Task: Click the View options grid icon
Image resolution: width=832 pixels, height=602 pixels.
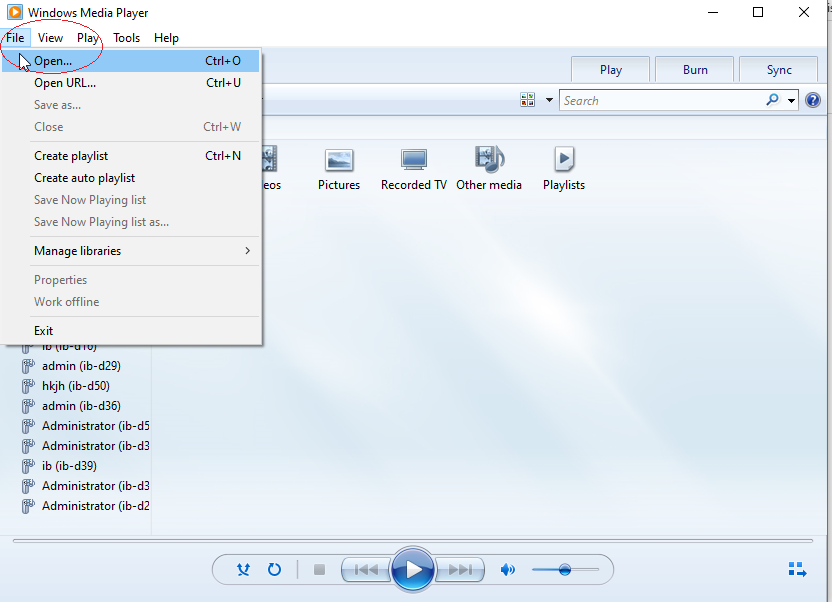Action: pos(527,100)
